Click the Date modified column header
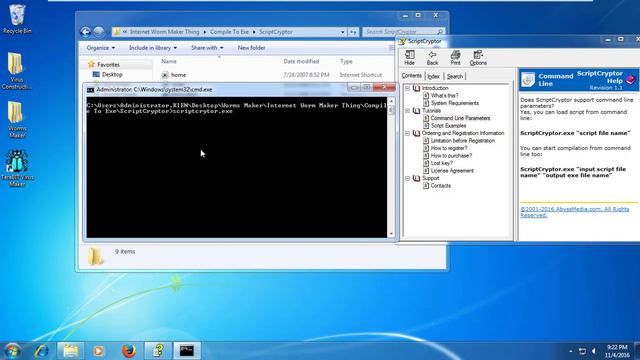640x360 pixels. [301, 61]
